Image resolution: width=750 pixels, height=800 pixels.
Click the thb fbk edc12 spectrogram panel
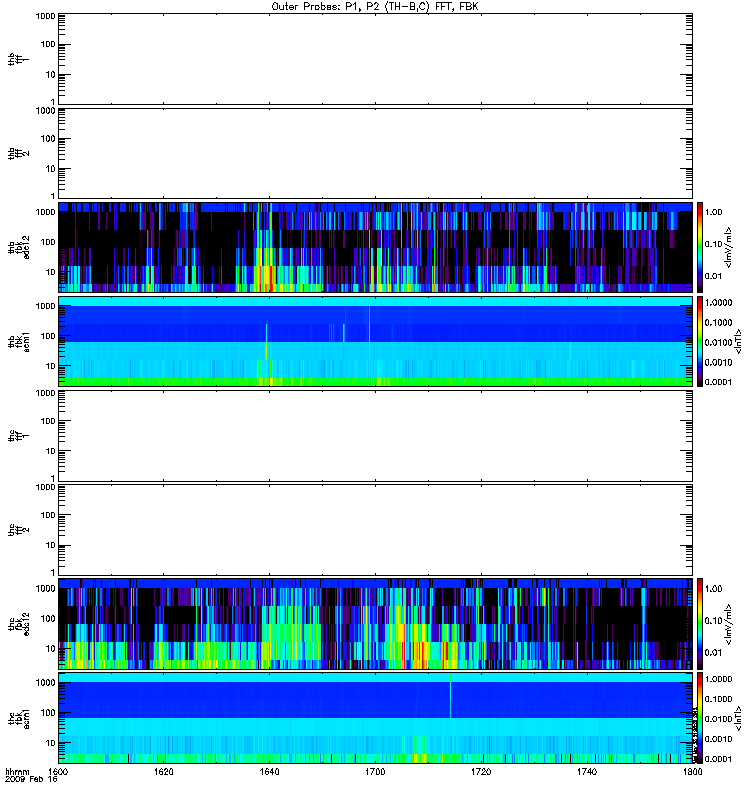coord(375,247)
